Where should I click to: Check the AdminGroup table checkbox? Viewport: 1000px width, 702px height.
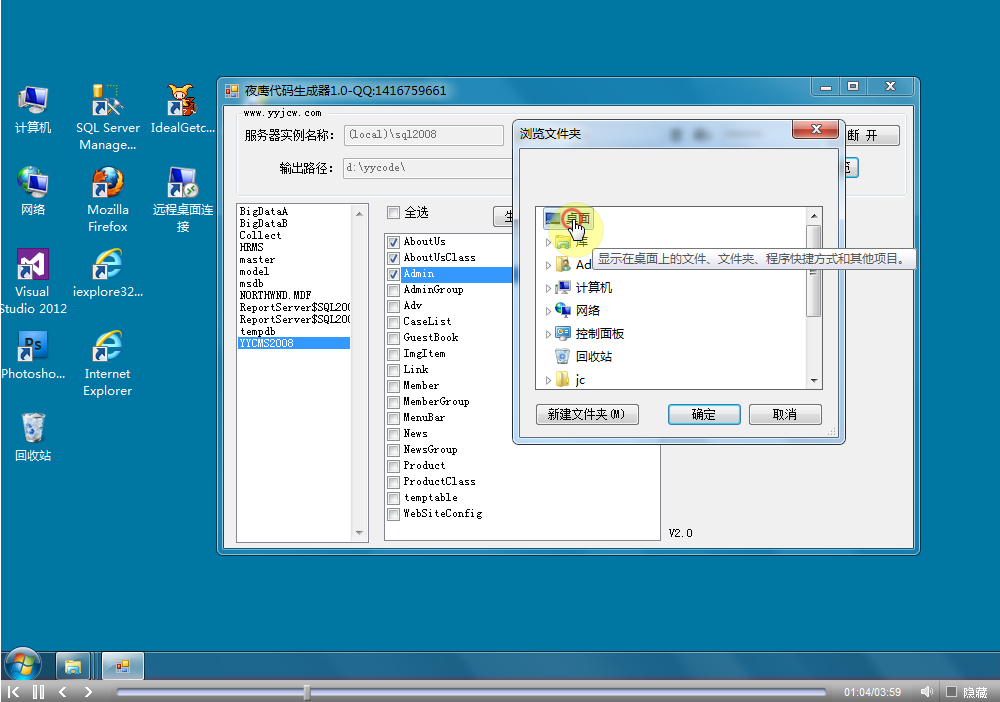coord(393,290)
